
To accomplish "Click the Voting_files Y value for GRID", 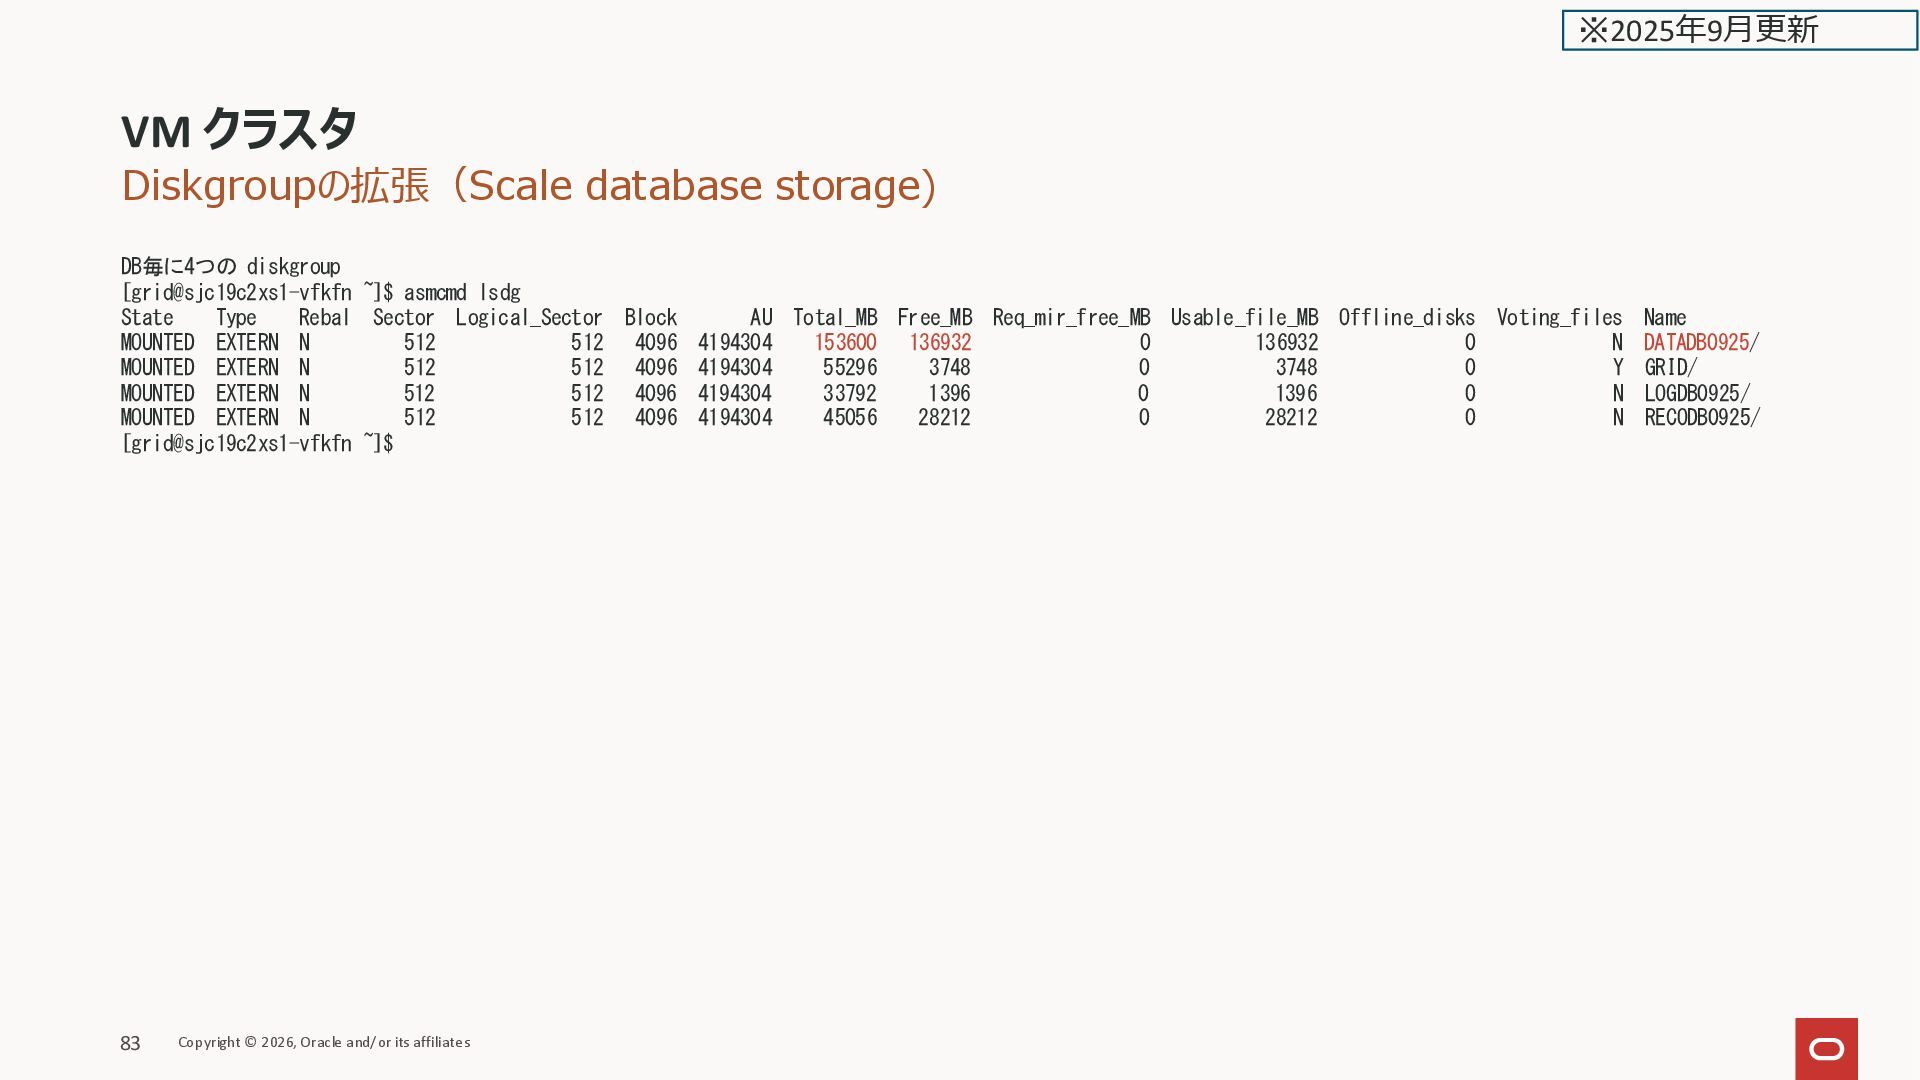I will (1617, 368).
